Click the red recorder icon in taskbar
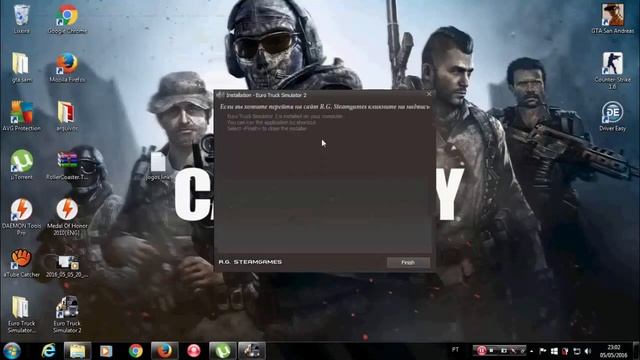The width and height of the screenshot is (640, 360). point(194,351)
